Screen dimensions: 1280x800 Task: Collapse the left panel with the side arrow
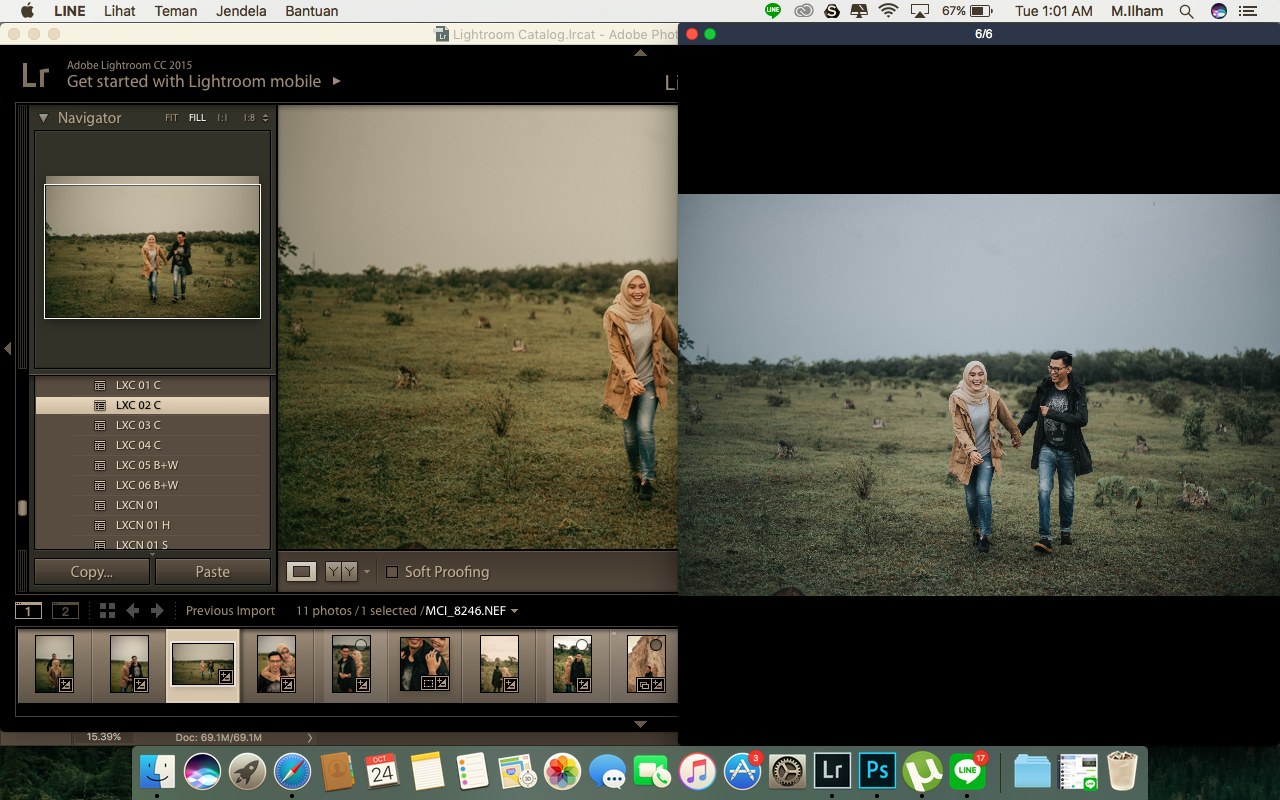(x=7, y=349)
